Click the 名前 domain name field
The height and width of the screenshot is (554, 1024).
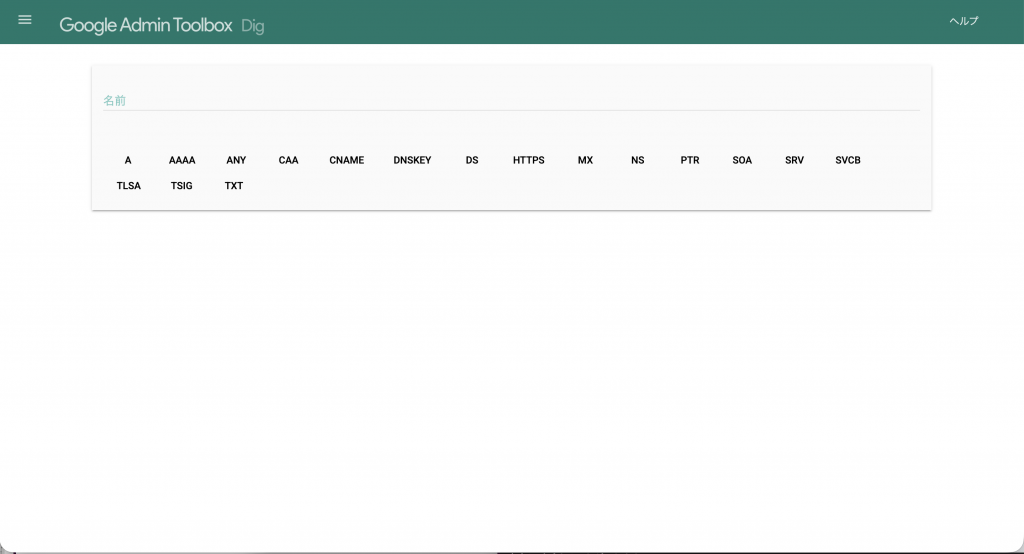point(510,100)
